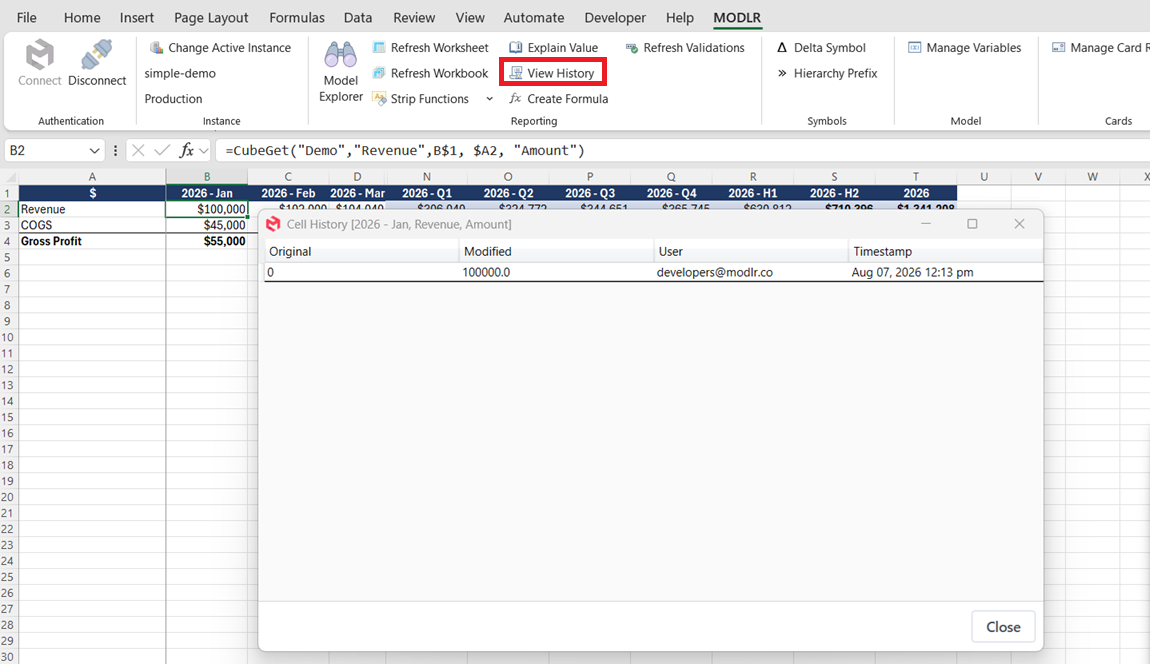Click View History

click(x=552, y=73)
